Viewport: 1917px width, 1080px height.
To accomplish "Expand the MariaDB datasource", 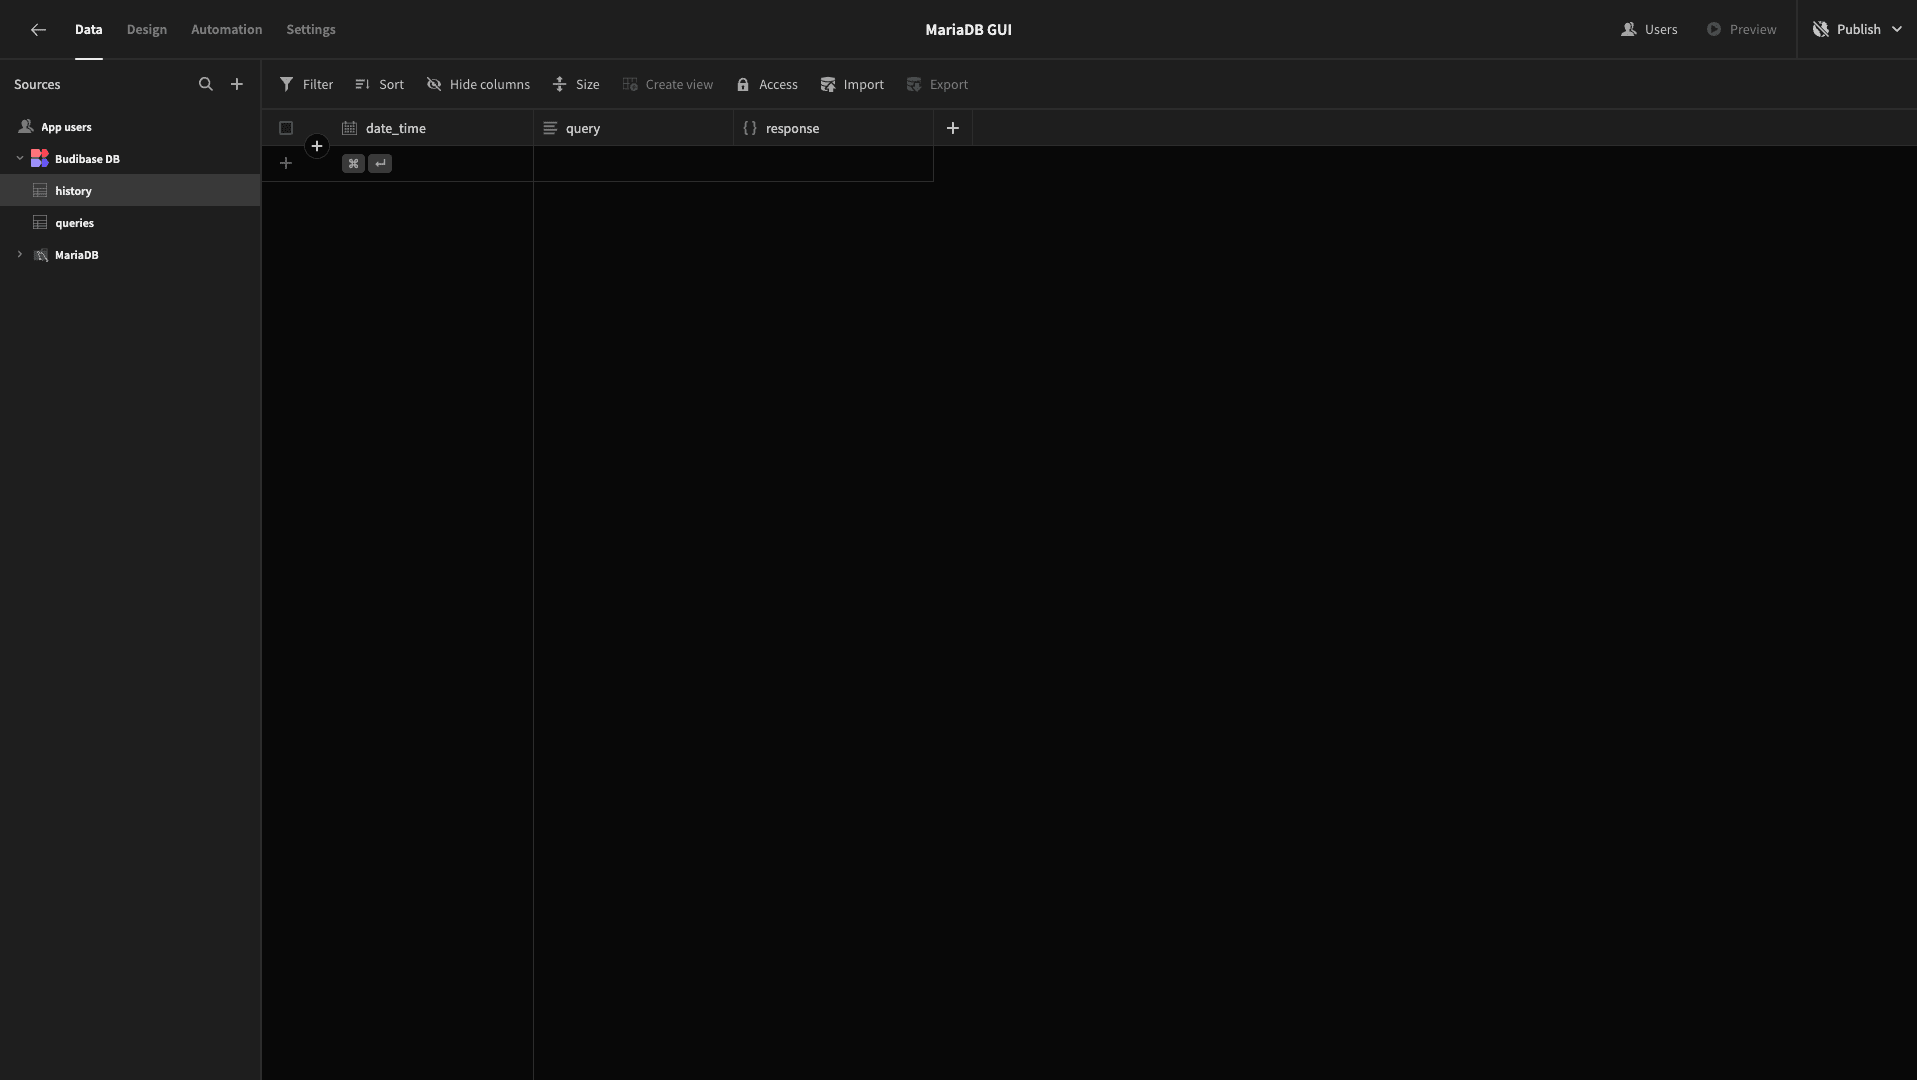I will click(x=19, y=254).
